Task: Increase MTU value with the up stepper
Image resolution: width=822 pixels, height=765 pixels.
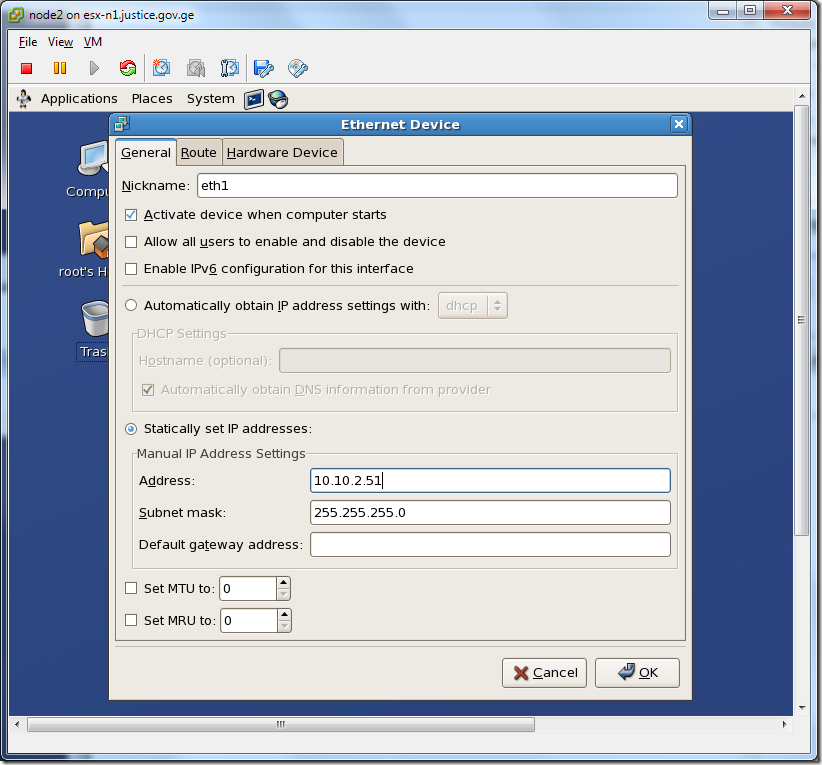Action: pyautogui.click(x=281, y=583)
